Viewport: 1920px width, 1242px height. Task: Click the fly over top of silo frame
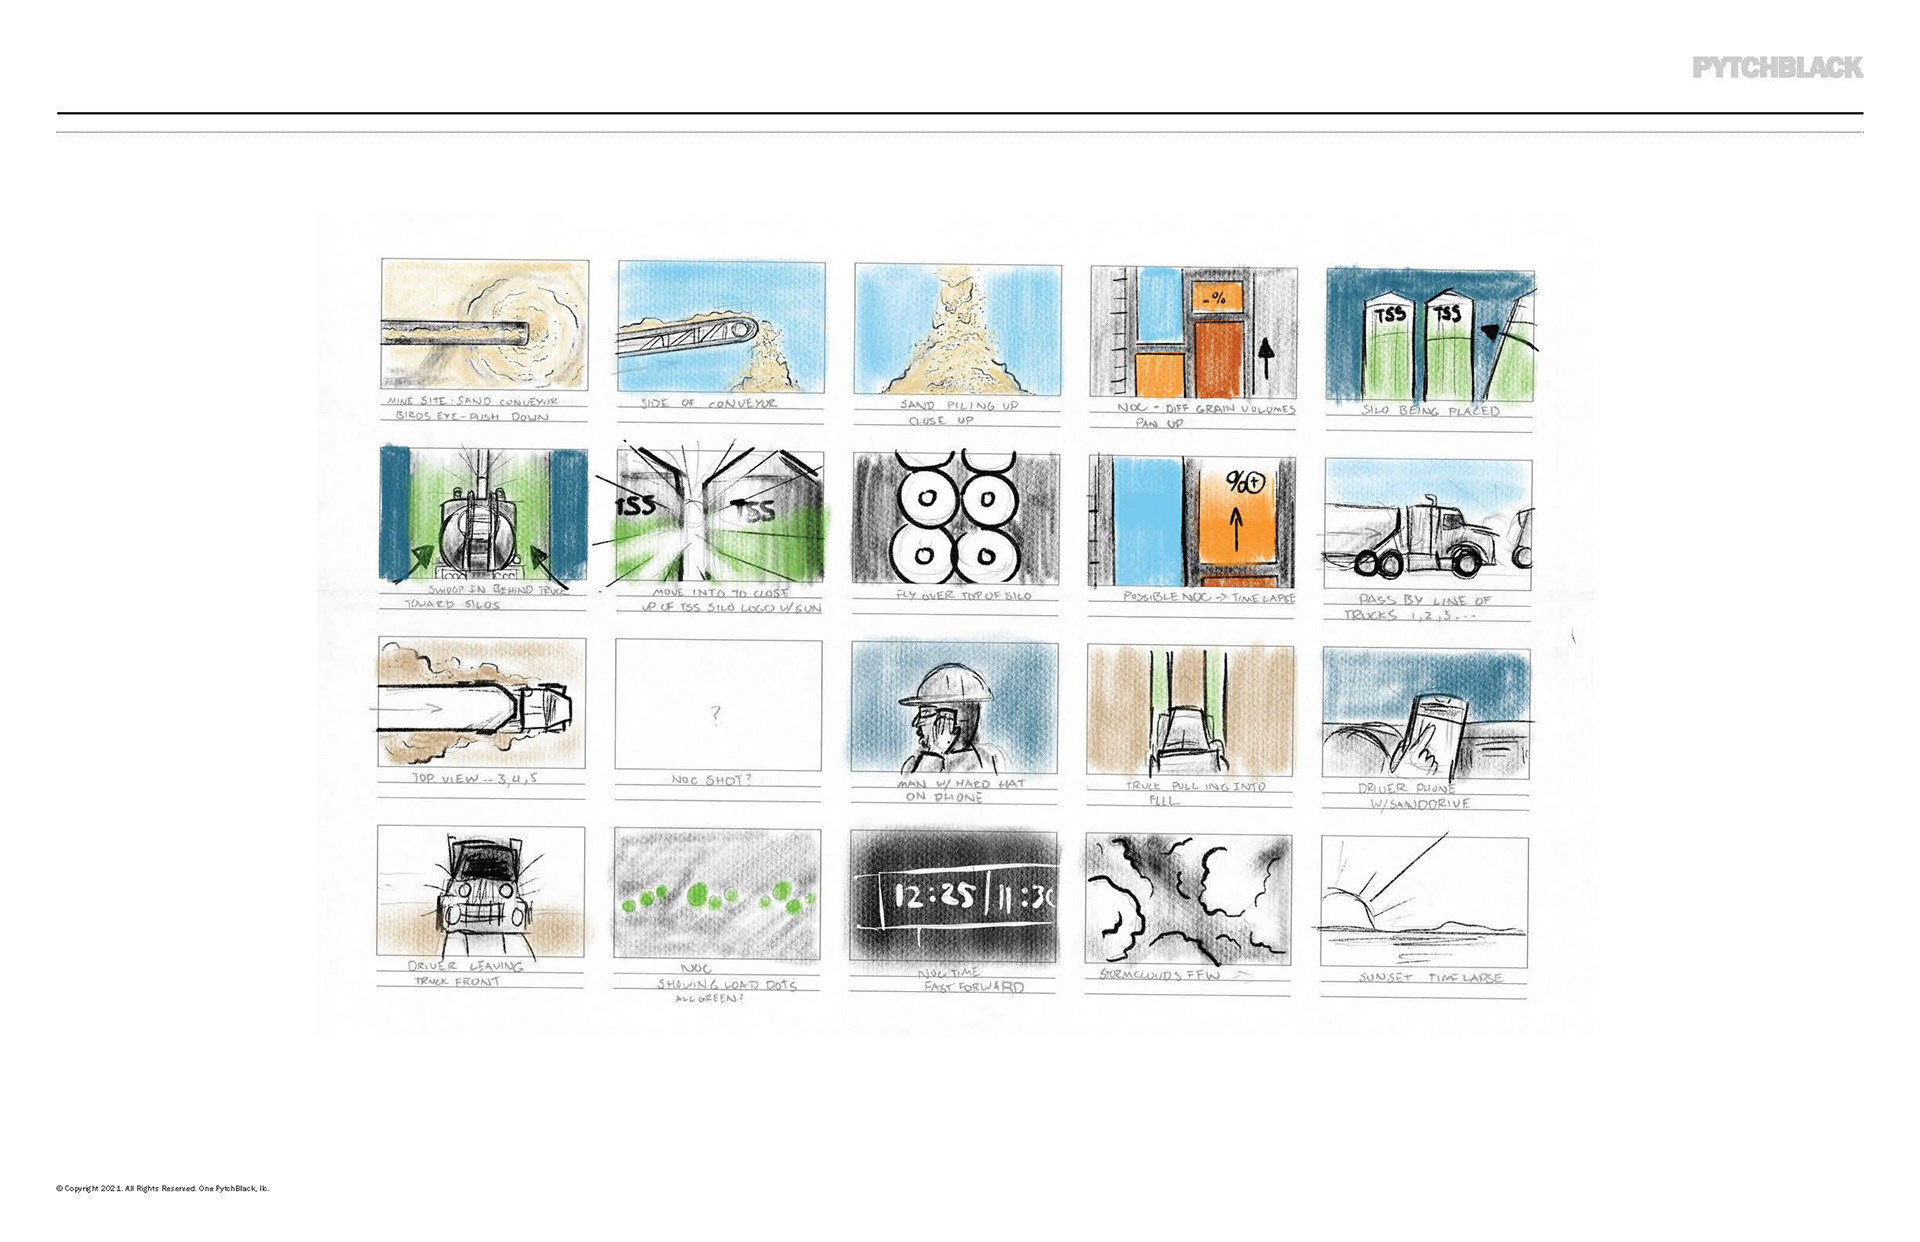coord(955,518)
